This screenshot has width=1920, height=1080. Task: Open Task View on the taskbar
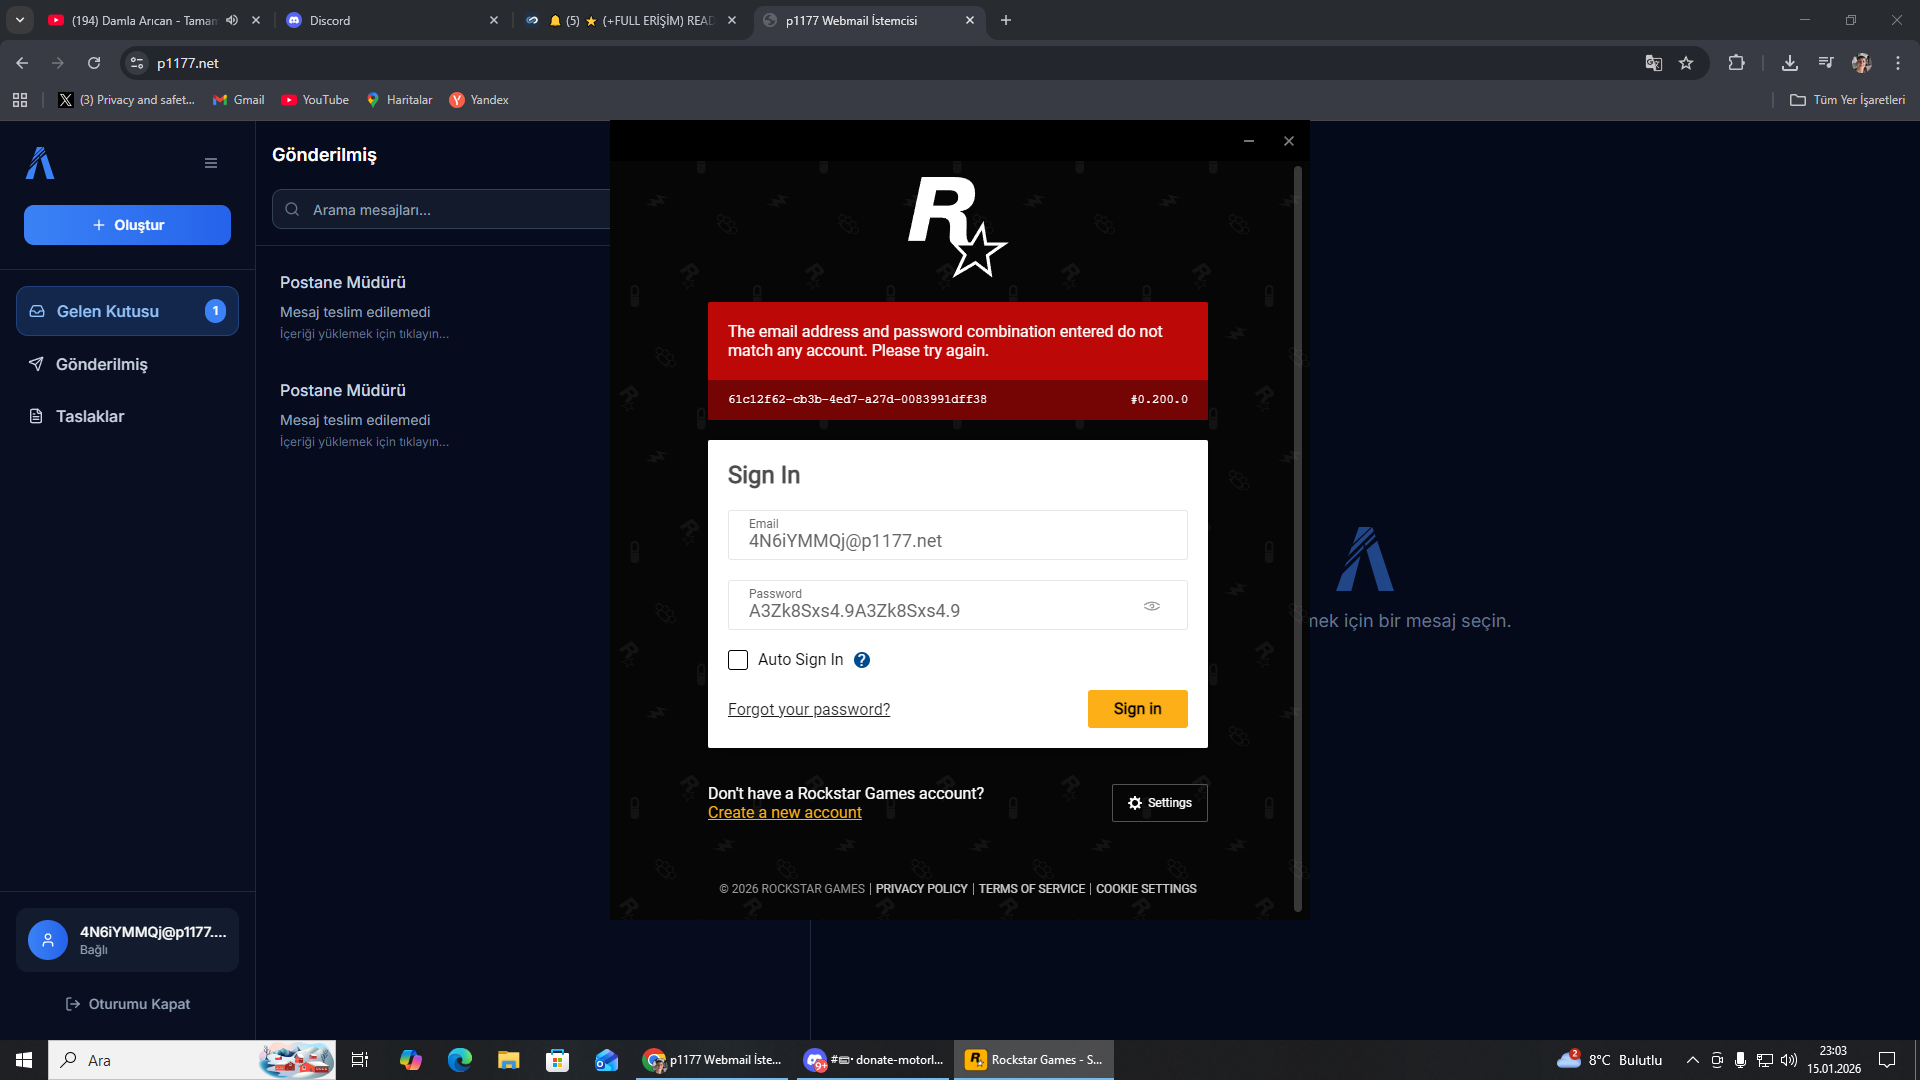tap(360, 1060)
